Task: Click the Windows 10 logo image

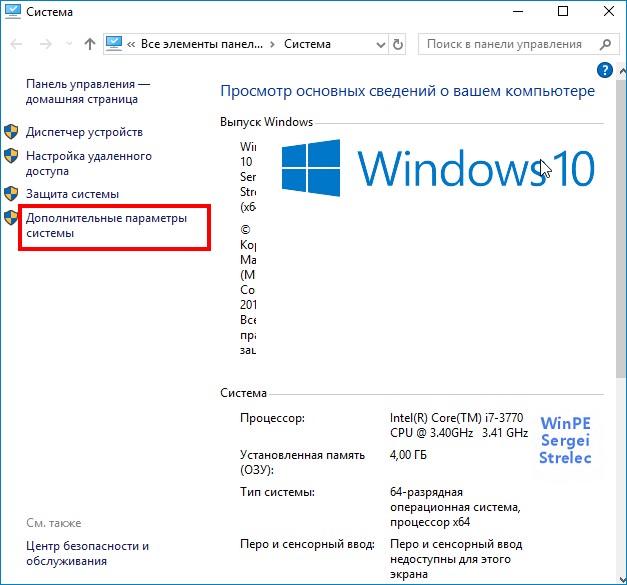Action: 438,168
